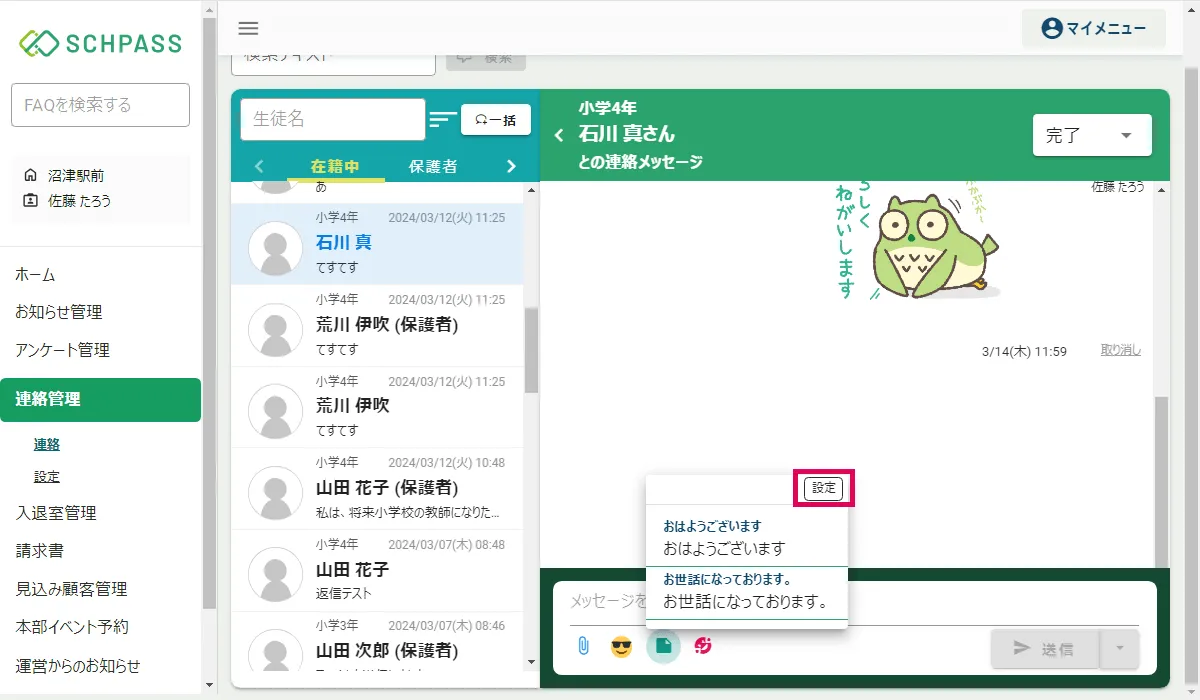Screen dimensions: 1200x700
Task: Click the 送信 send button
Action: (x=1044, y=649)
